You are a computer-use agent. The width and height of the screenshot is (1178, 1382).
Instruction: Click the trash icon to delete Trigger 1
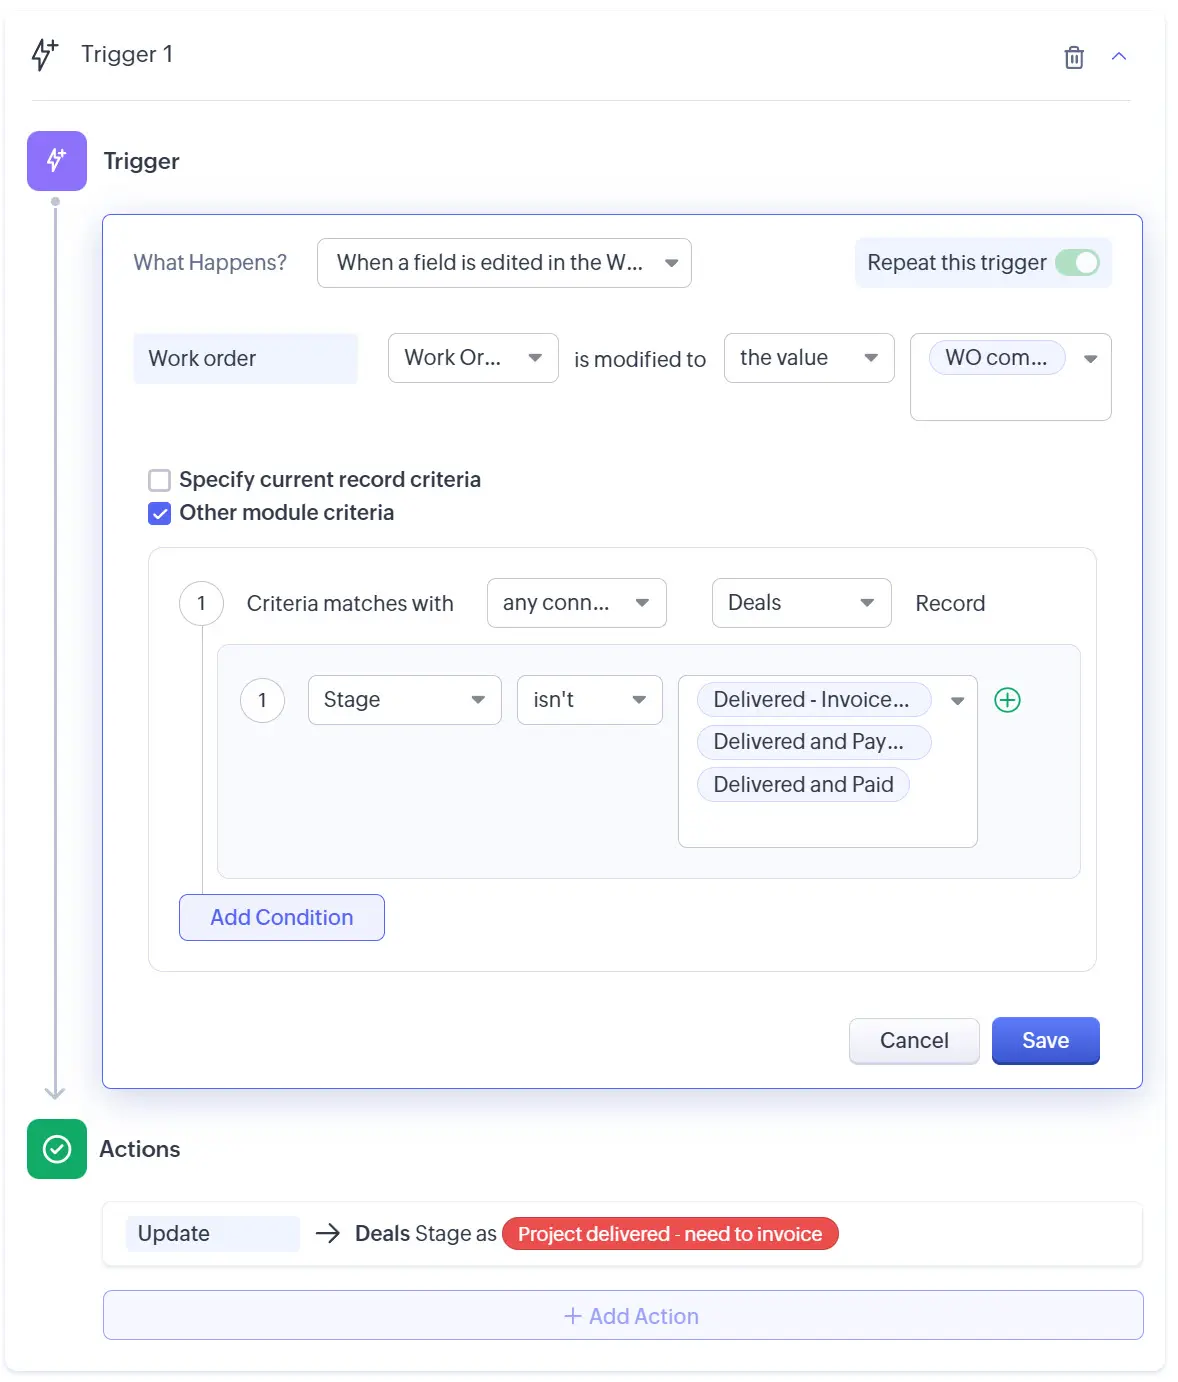point(1073,57)
